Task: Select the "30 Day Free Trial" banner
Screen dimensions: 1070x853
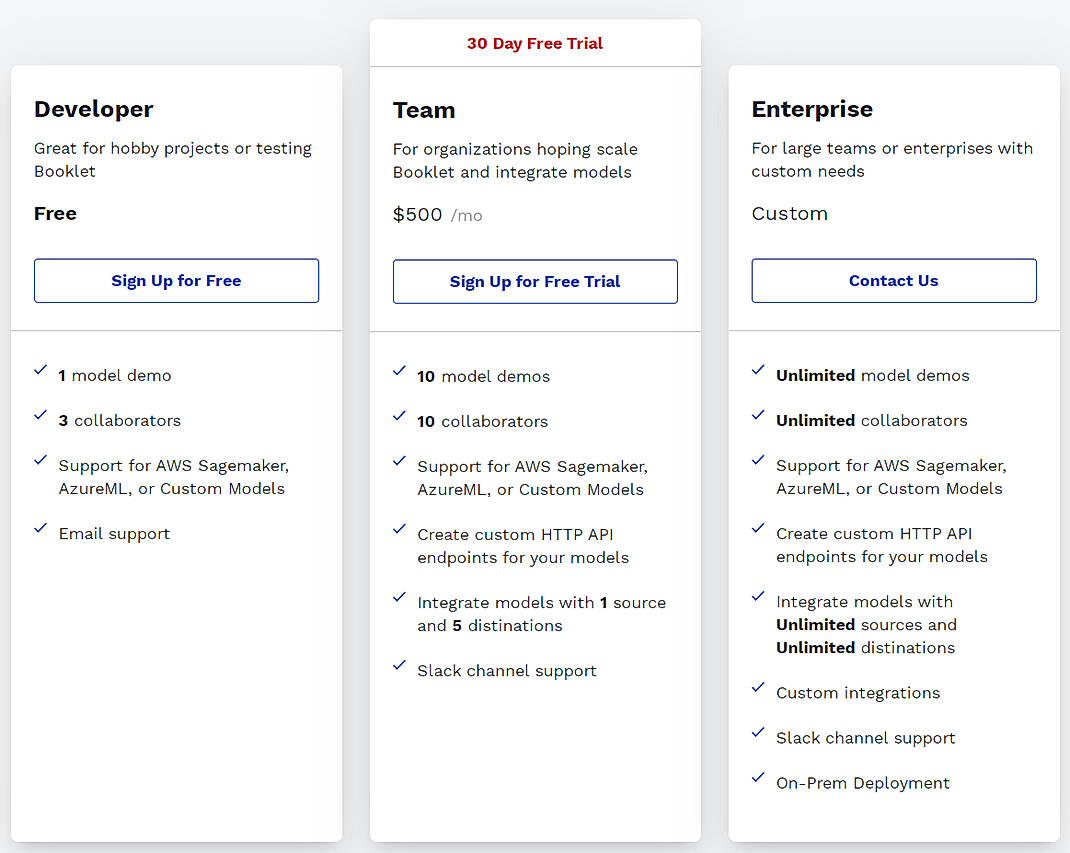Action: pos(535,43)
